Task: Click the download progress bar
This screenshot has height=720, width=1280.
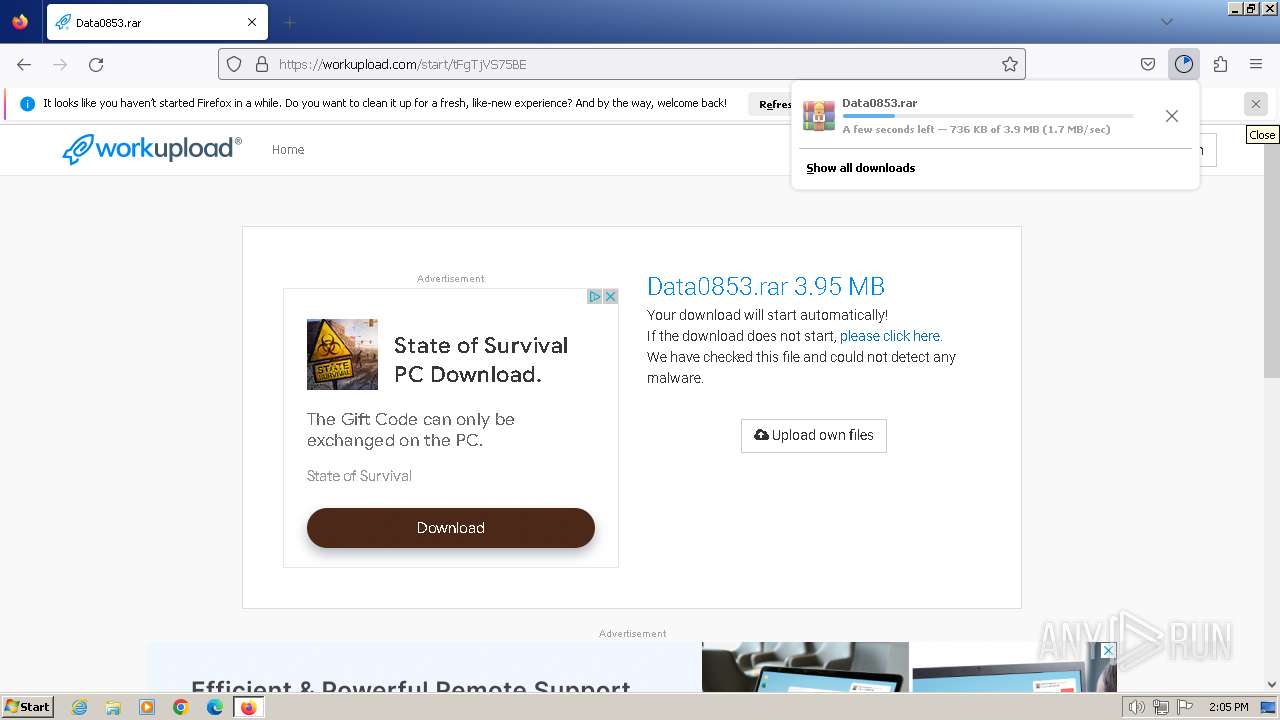Action: click(988, 117)
